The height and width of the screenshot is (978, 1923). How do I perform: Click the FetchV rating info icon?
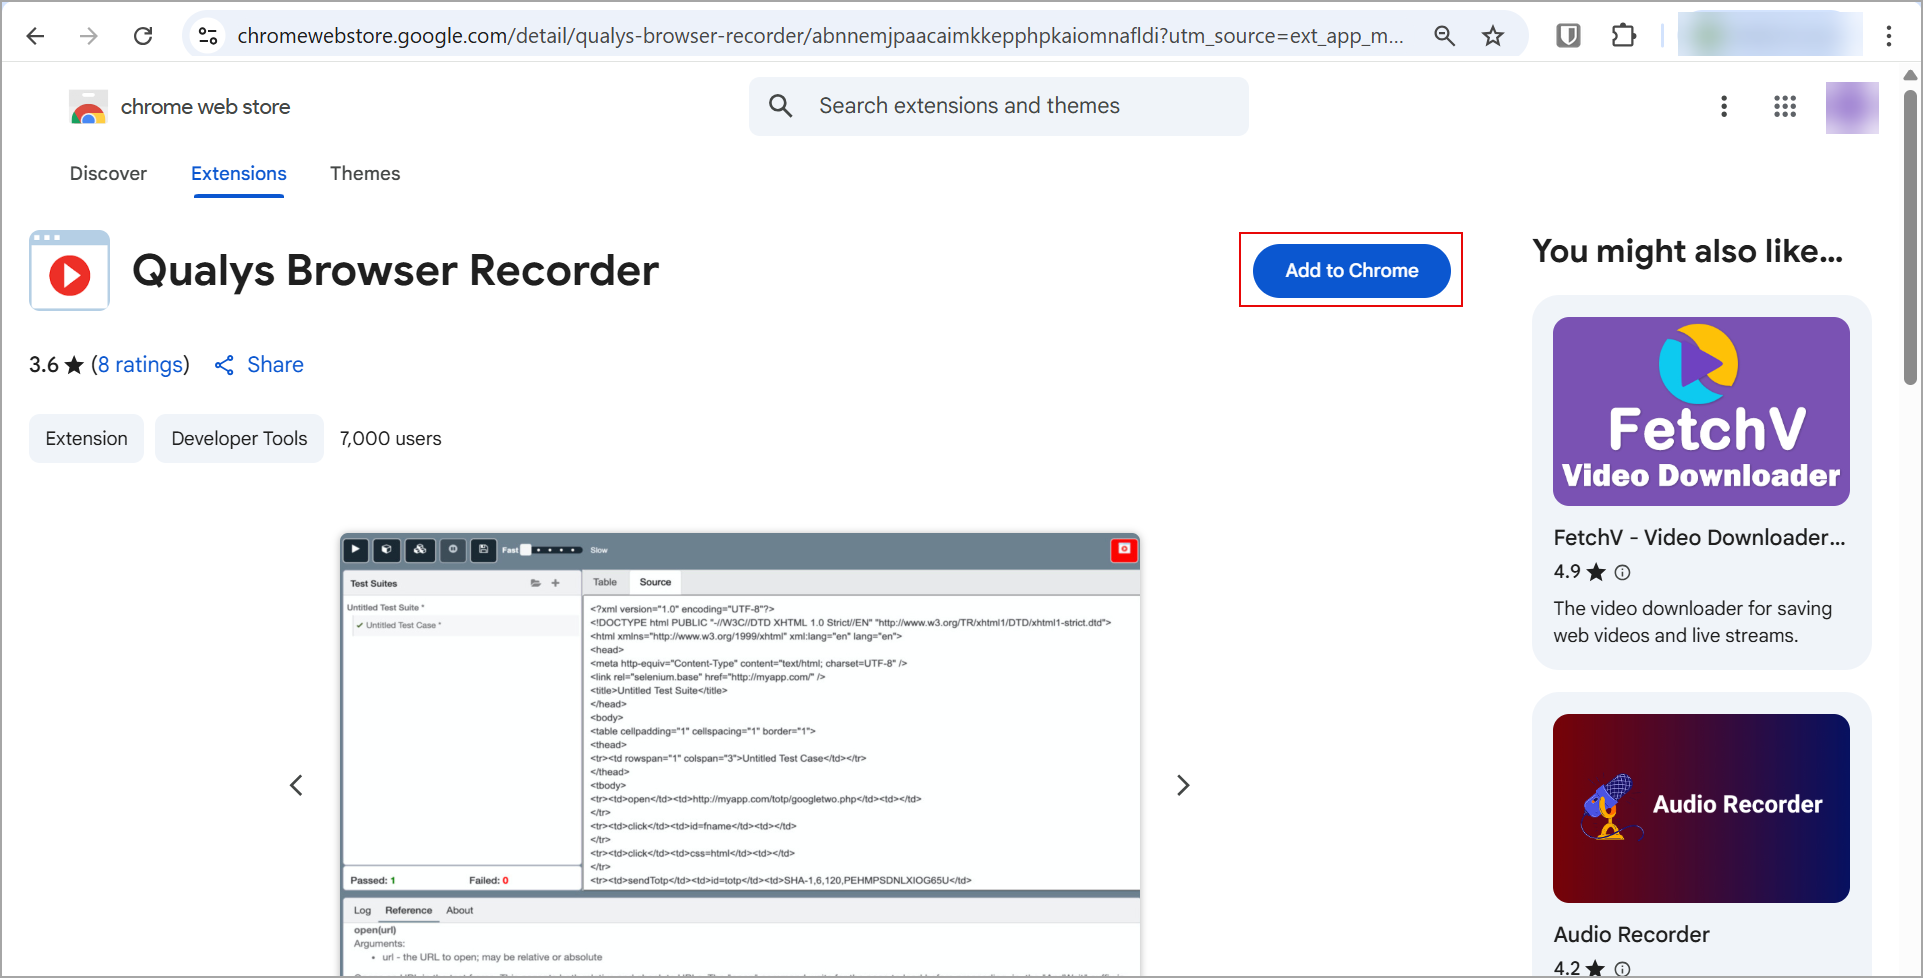coord(1623,572)
